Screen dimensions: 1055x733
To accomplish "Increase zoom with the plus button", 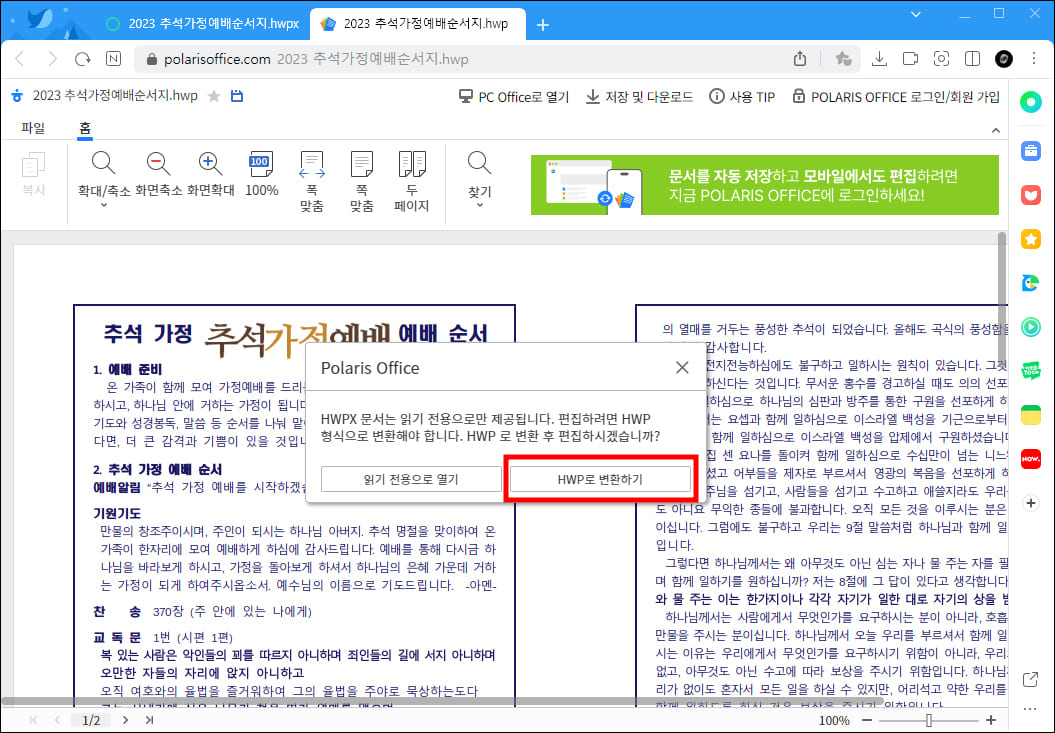I will click(990, 720).
